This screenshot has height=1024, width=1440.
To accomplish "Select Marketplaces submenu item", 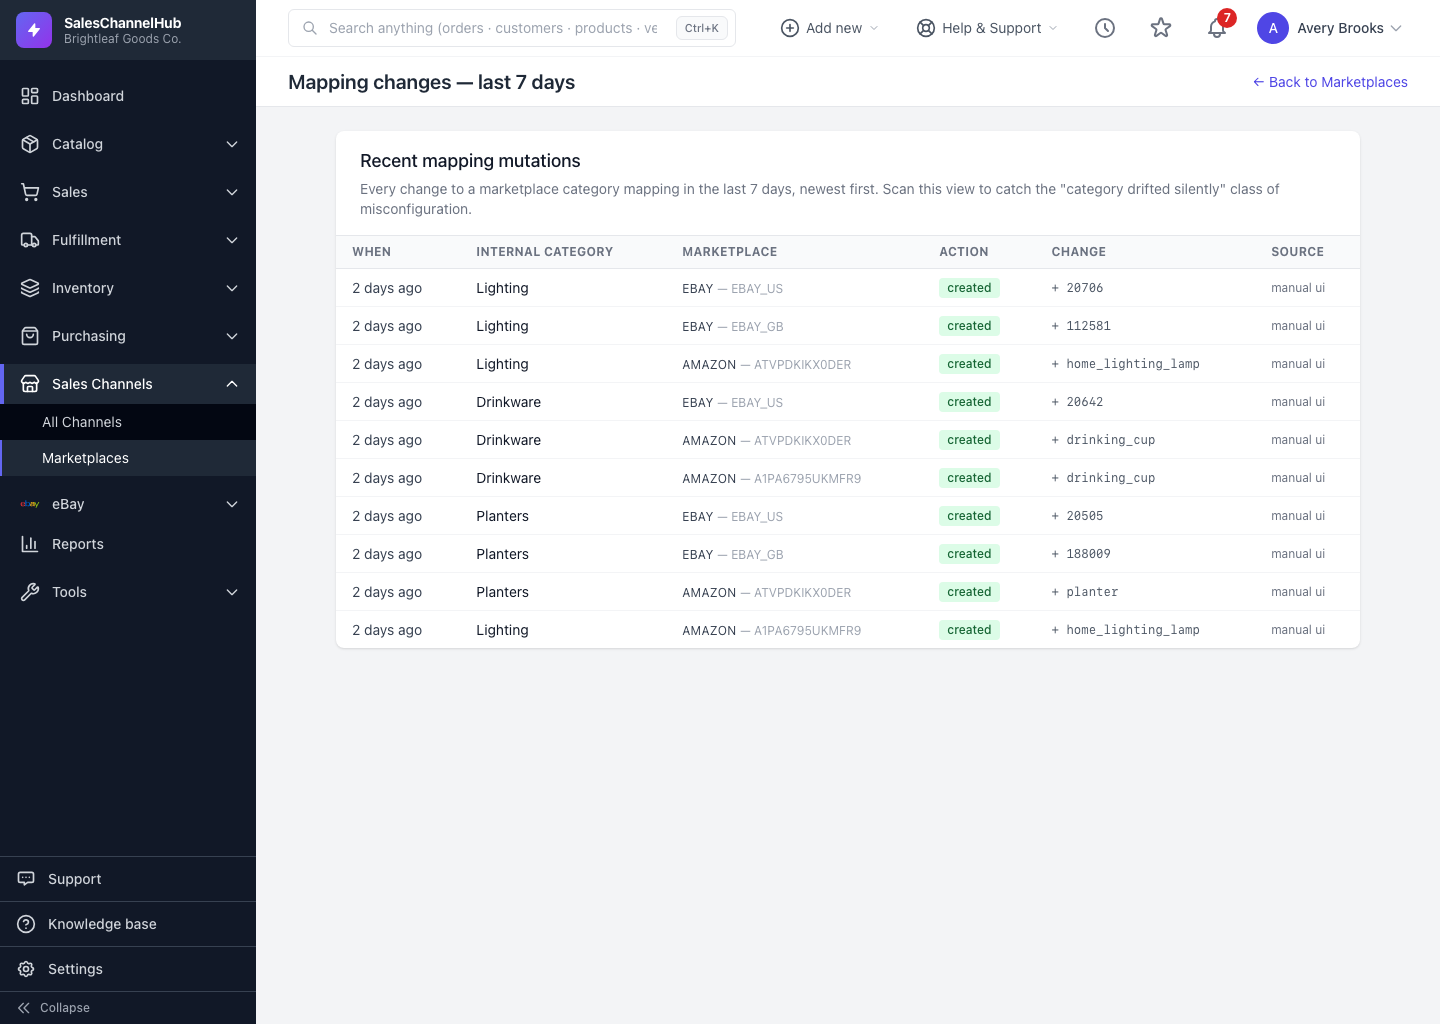I will [128, 458].
